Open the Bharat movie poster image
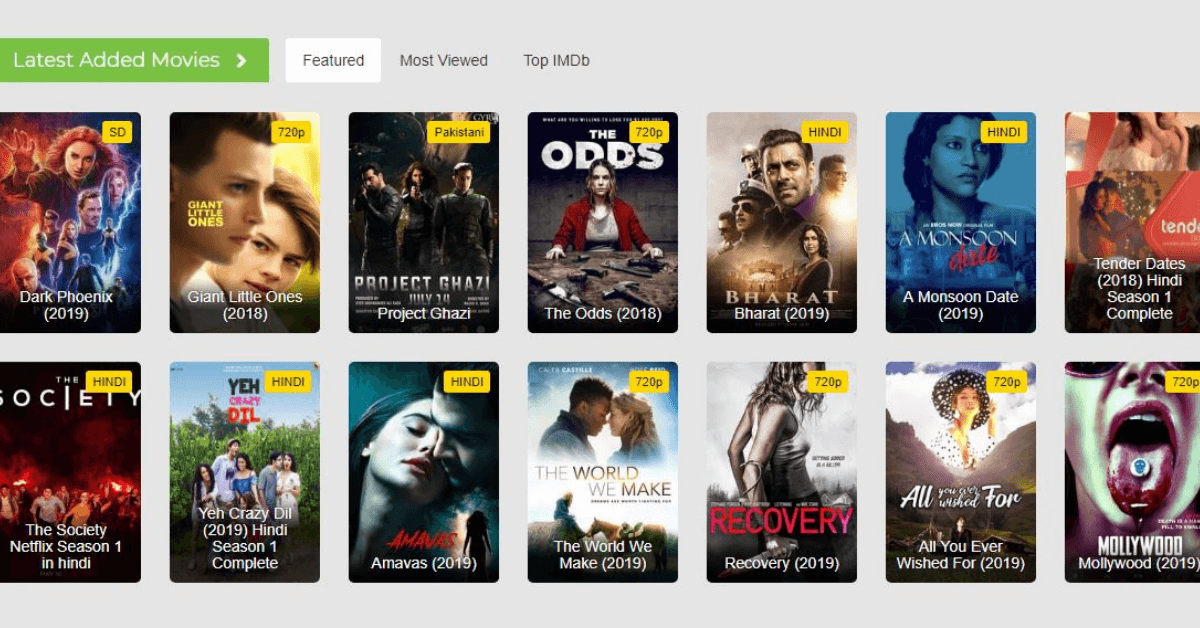This screenshot has width=1200, height=628. click(x=782, y=222)
